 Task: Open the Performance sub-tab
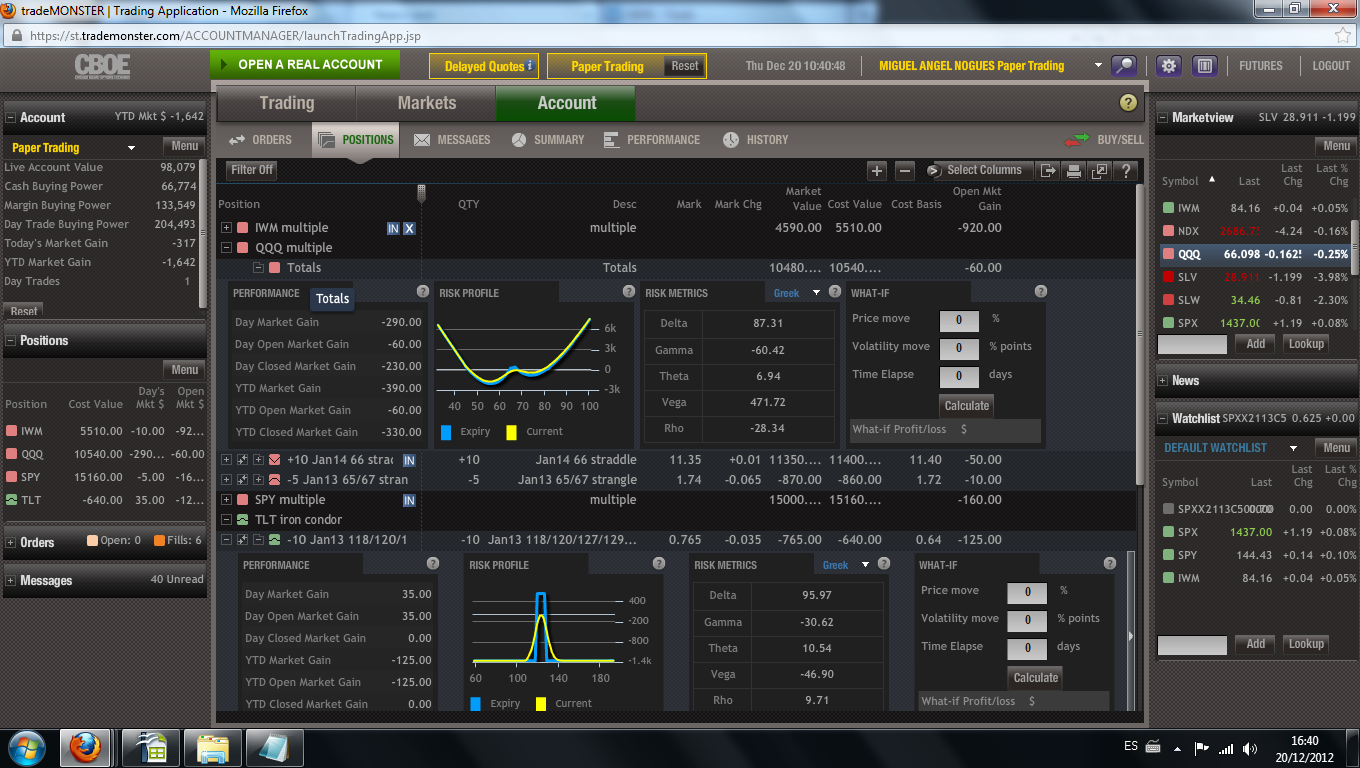[x=652, y=140]
